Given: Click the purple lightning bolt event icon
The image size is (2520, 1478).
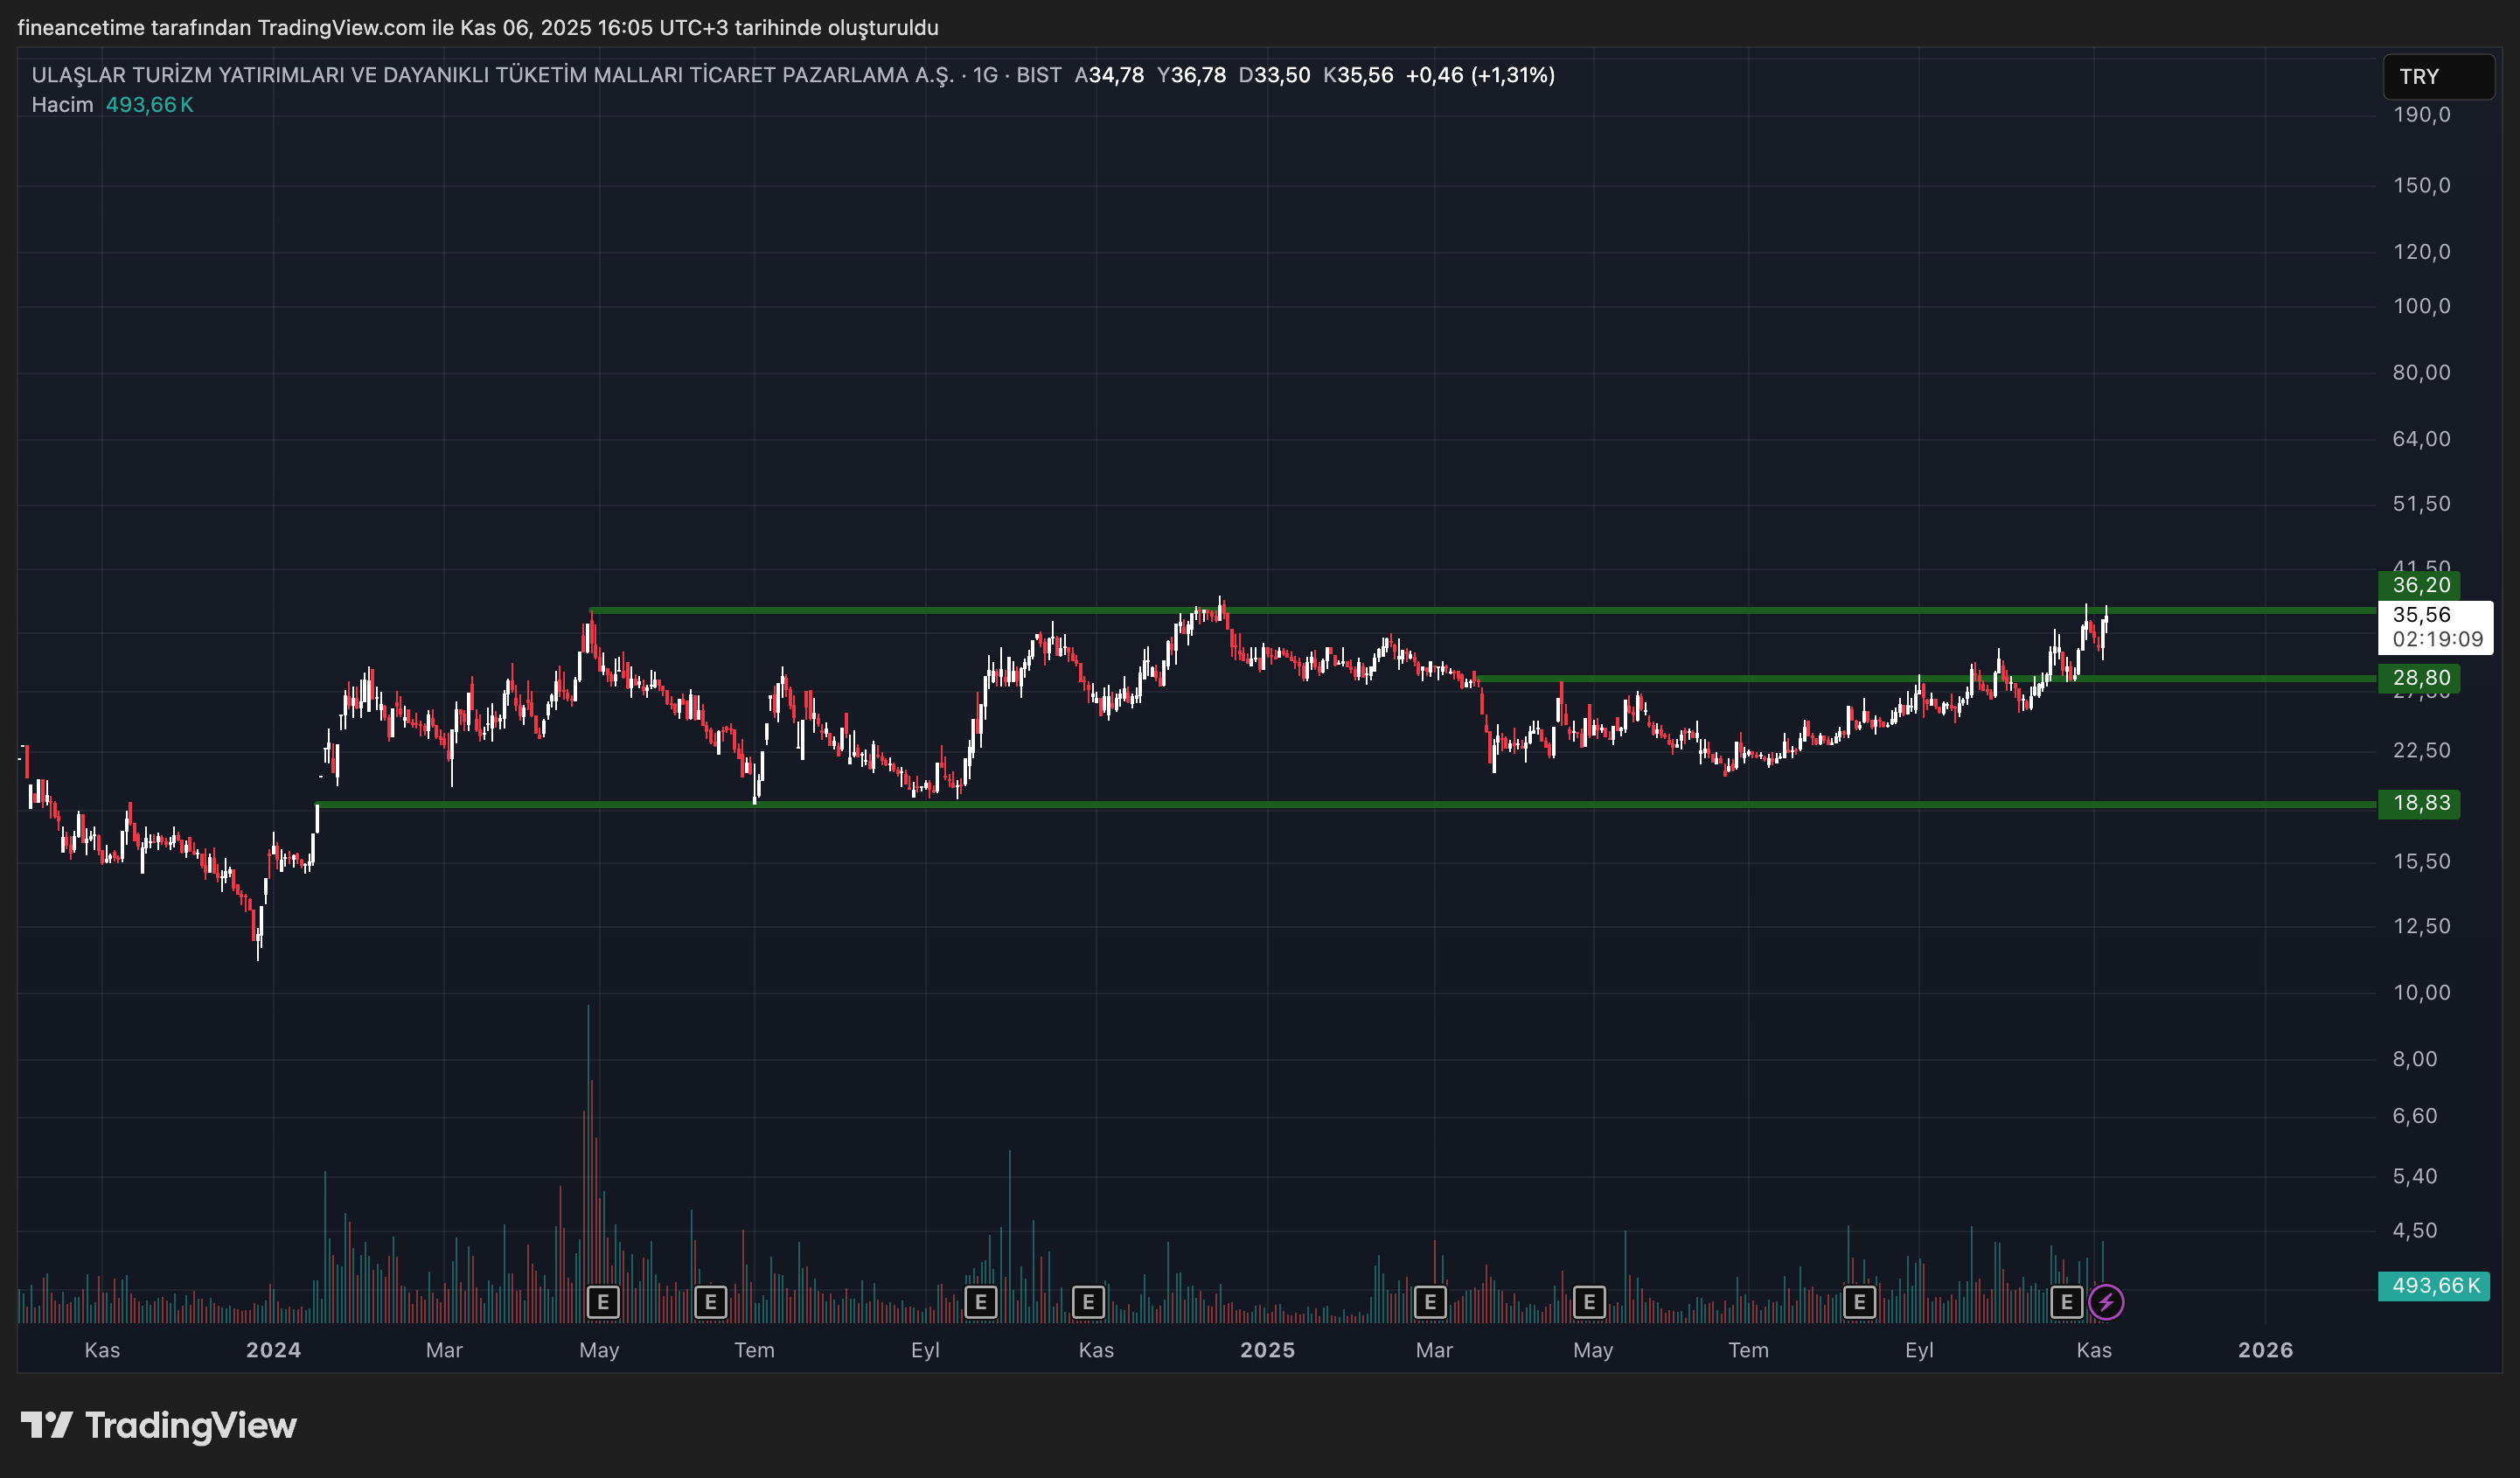Looking at the screenshot, I should 2106,1302.
